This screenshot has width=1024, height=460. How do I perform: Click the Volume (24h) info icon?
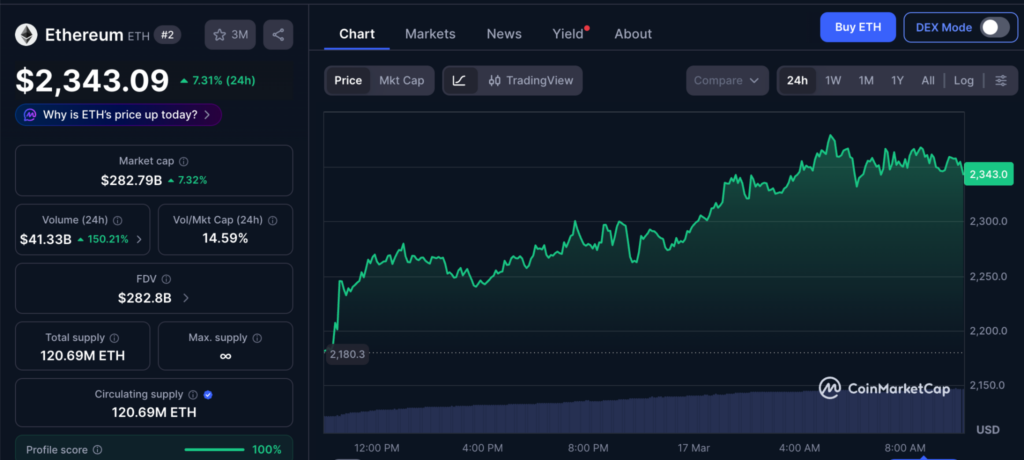point(117,220)
